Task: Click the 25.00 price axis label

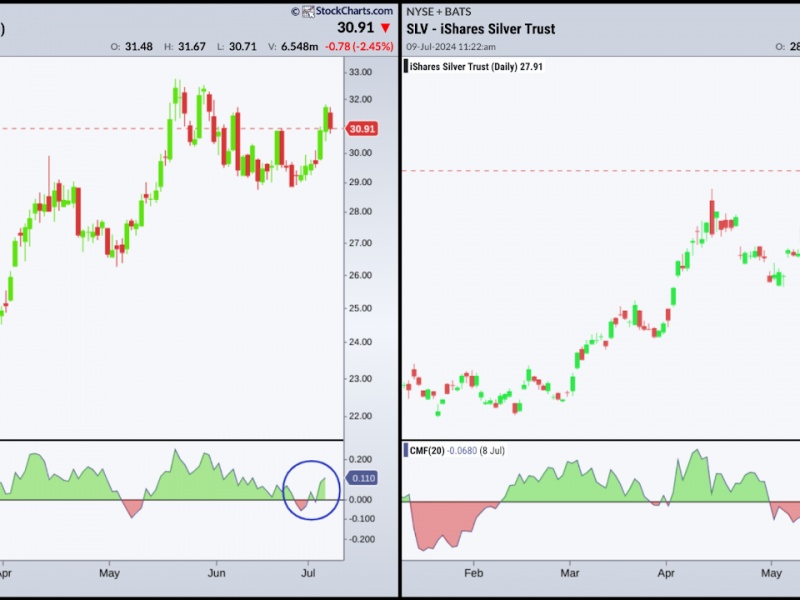Action: click(360, 309)
